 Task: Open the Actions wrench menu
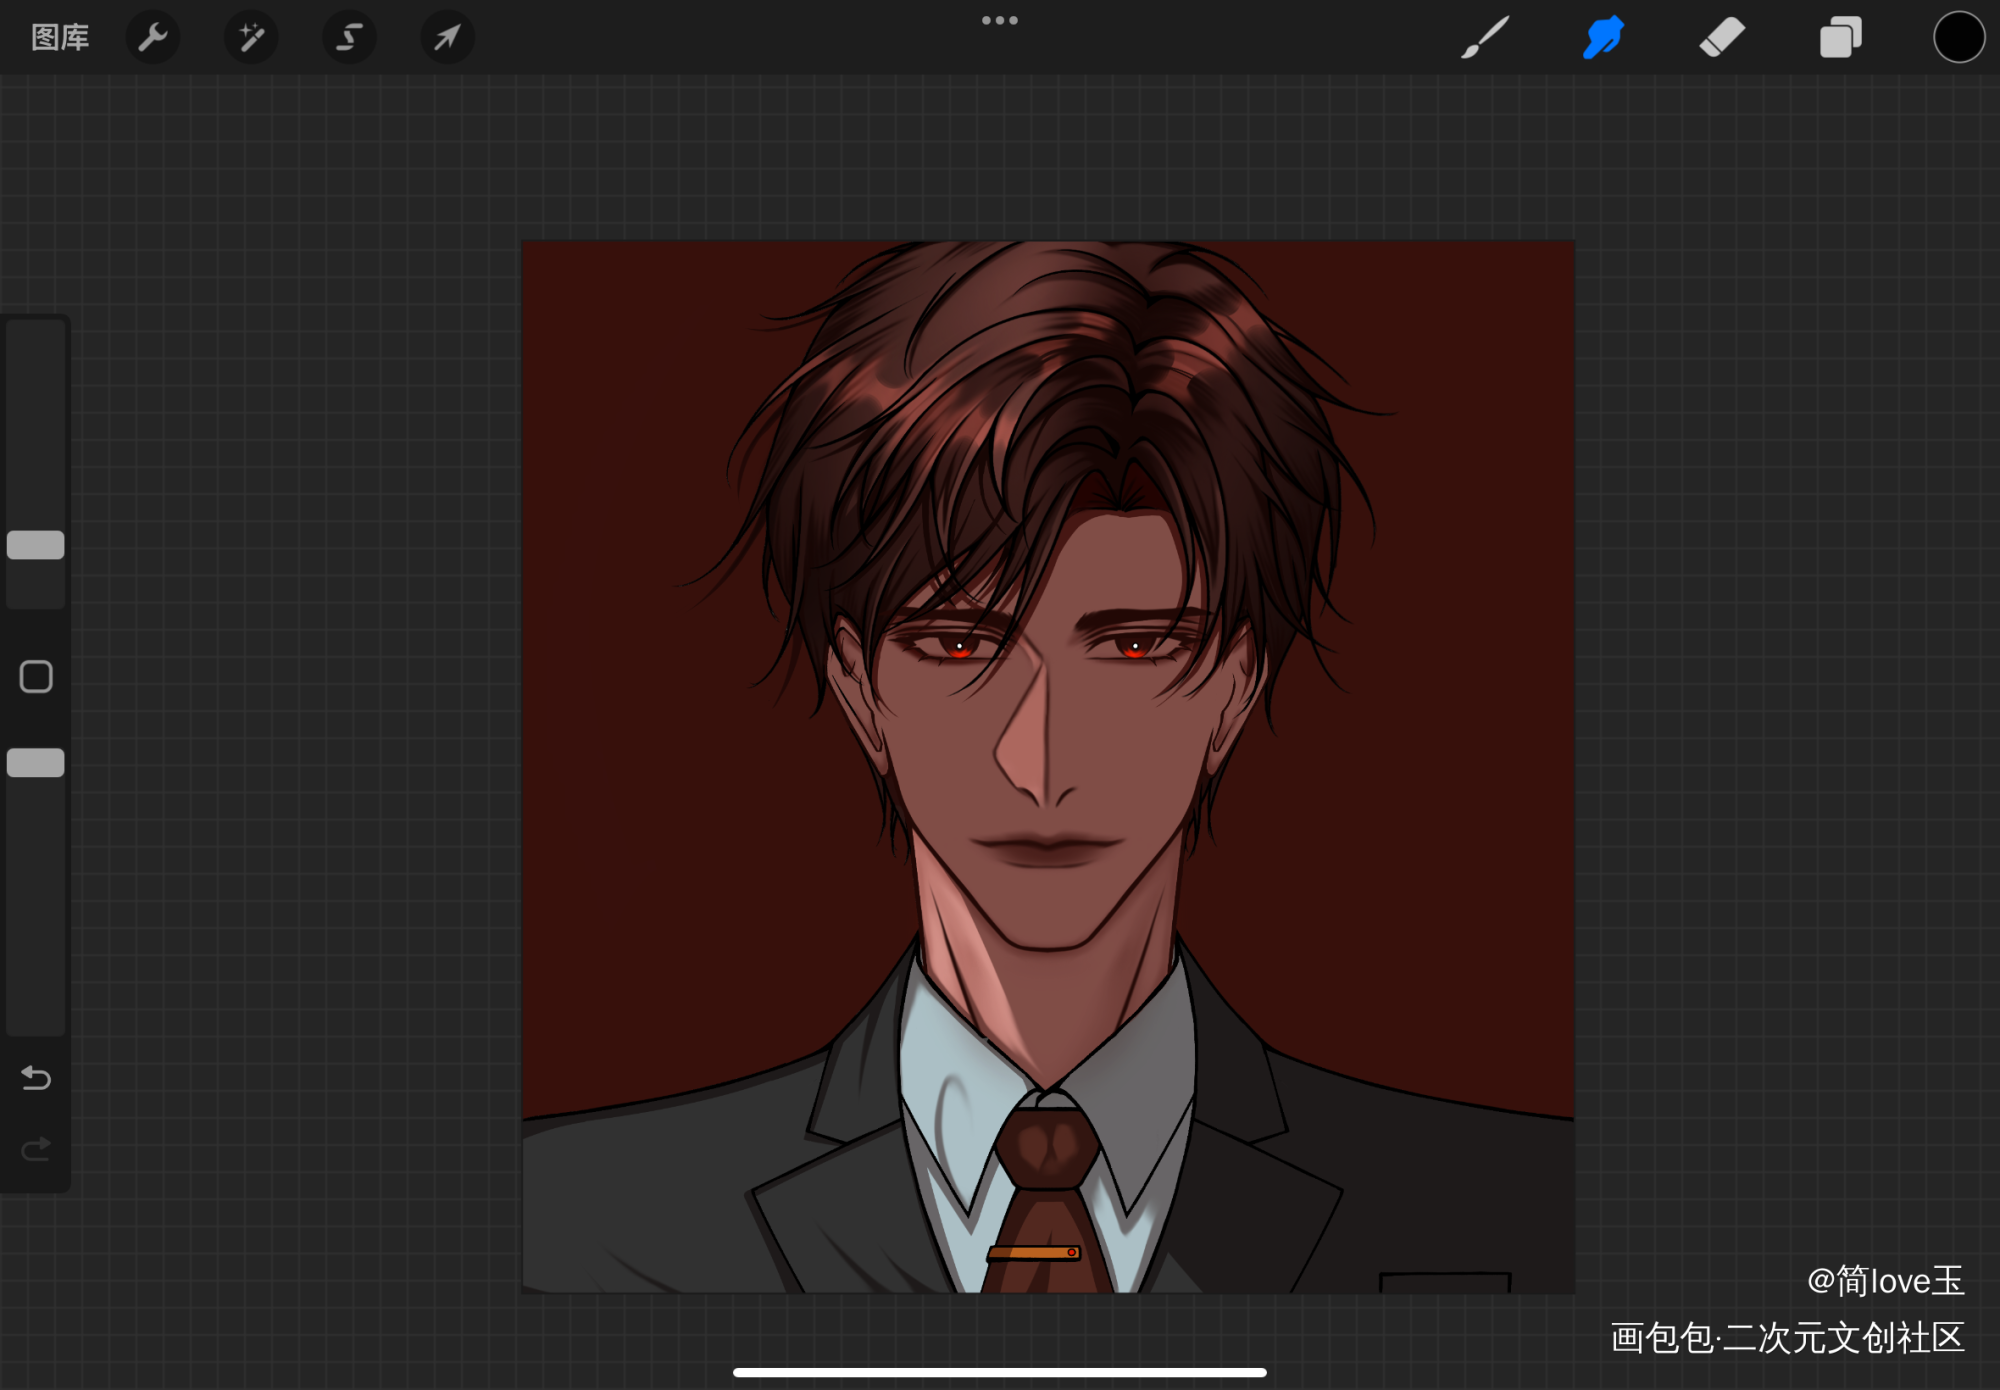point(153,38)
